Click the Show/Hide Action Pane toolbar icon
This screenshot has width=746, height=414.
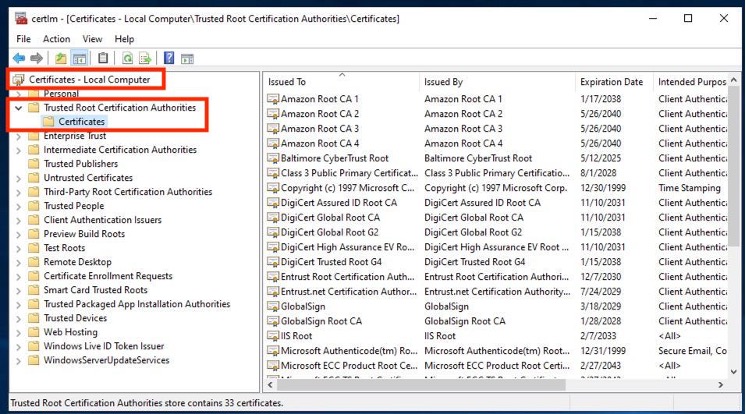pos(187,59)
